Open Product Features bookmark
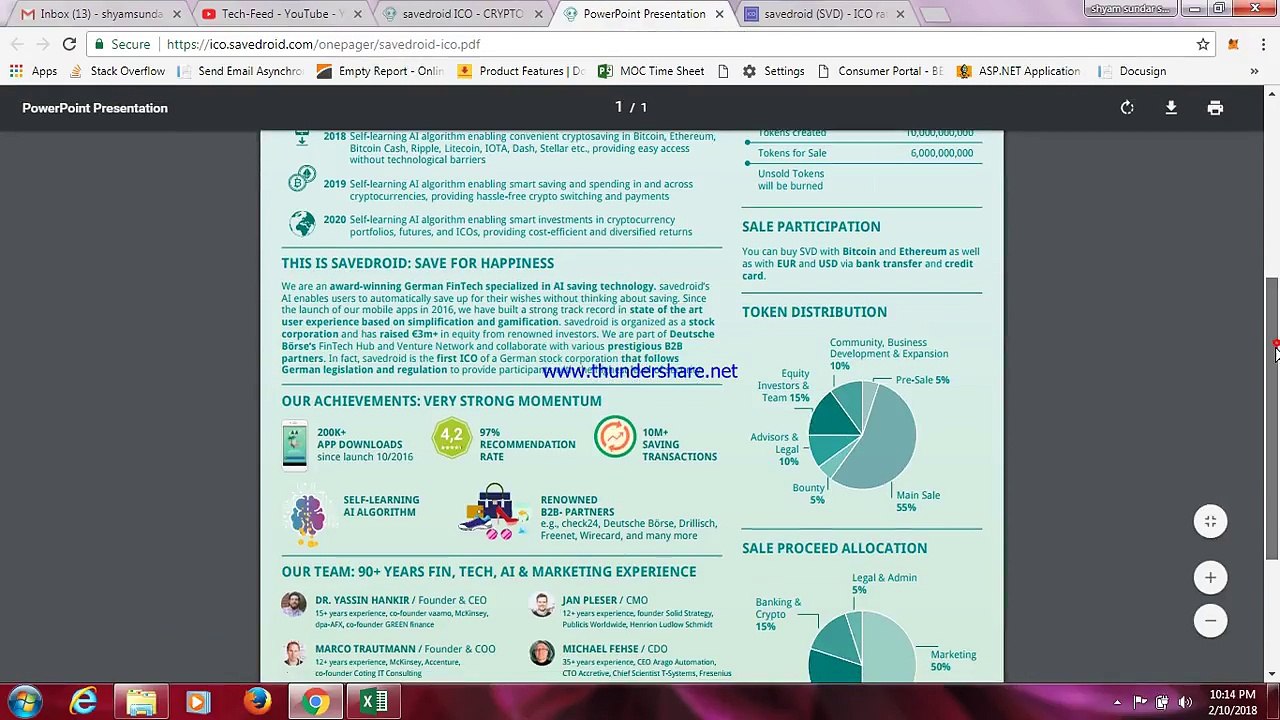This screenshot has width=1280, height=720. coord(521,71)
